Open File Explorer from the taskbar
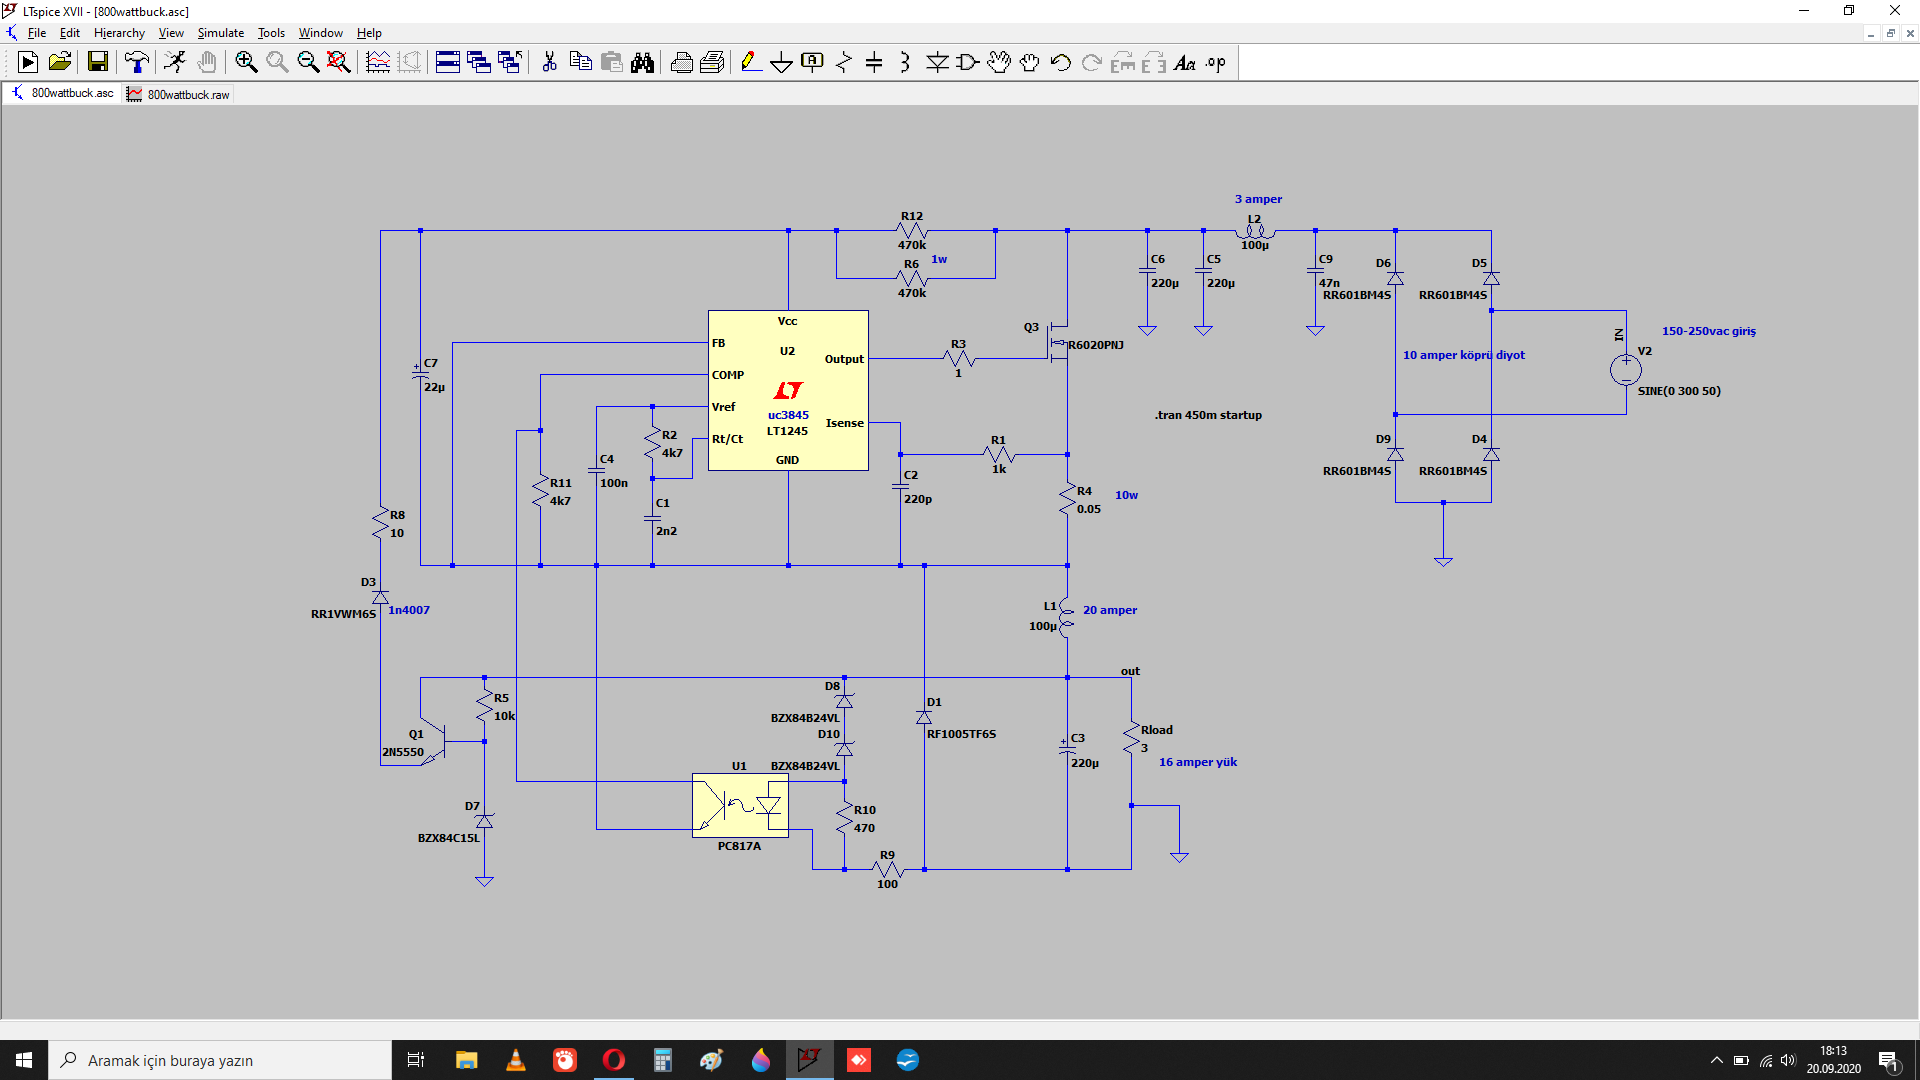 466,1060
